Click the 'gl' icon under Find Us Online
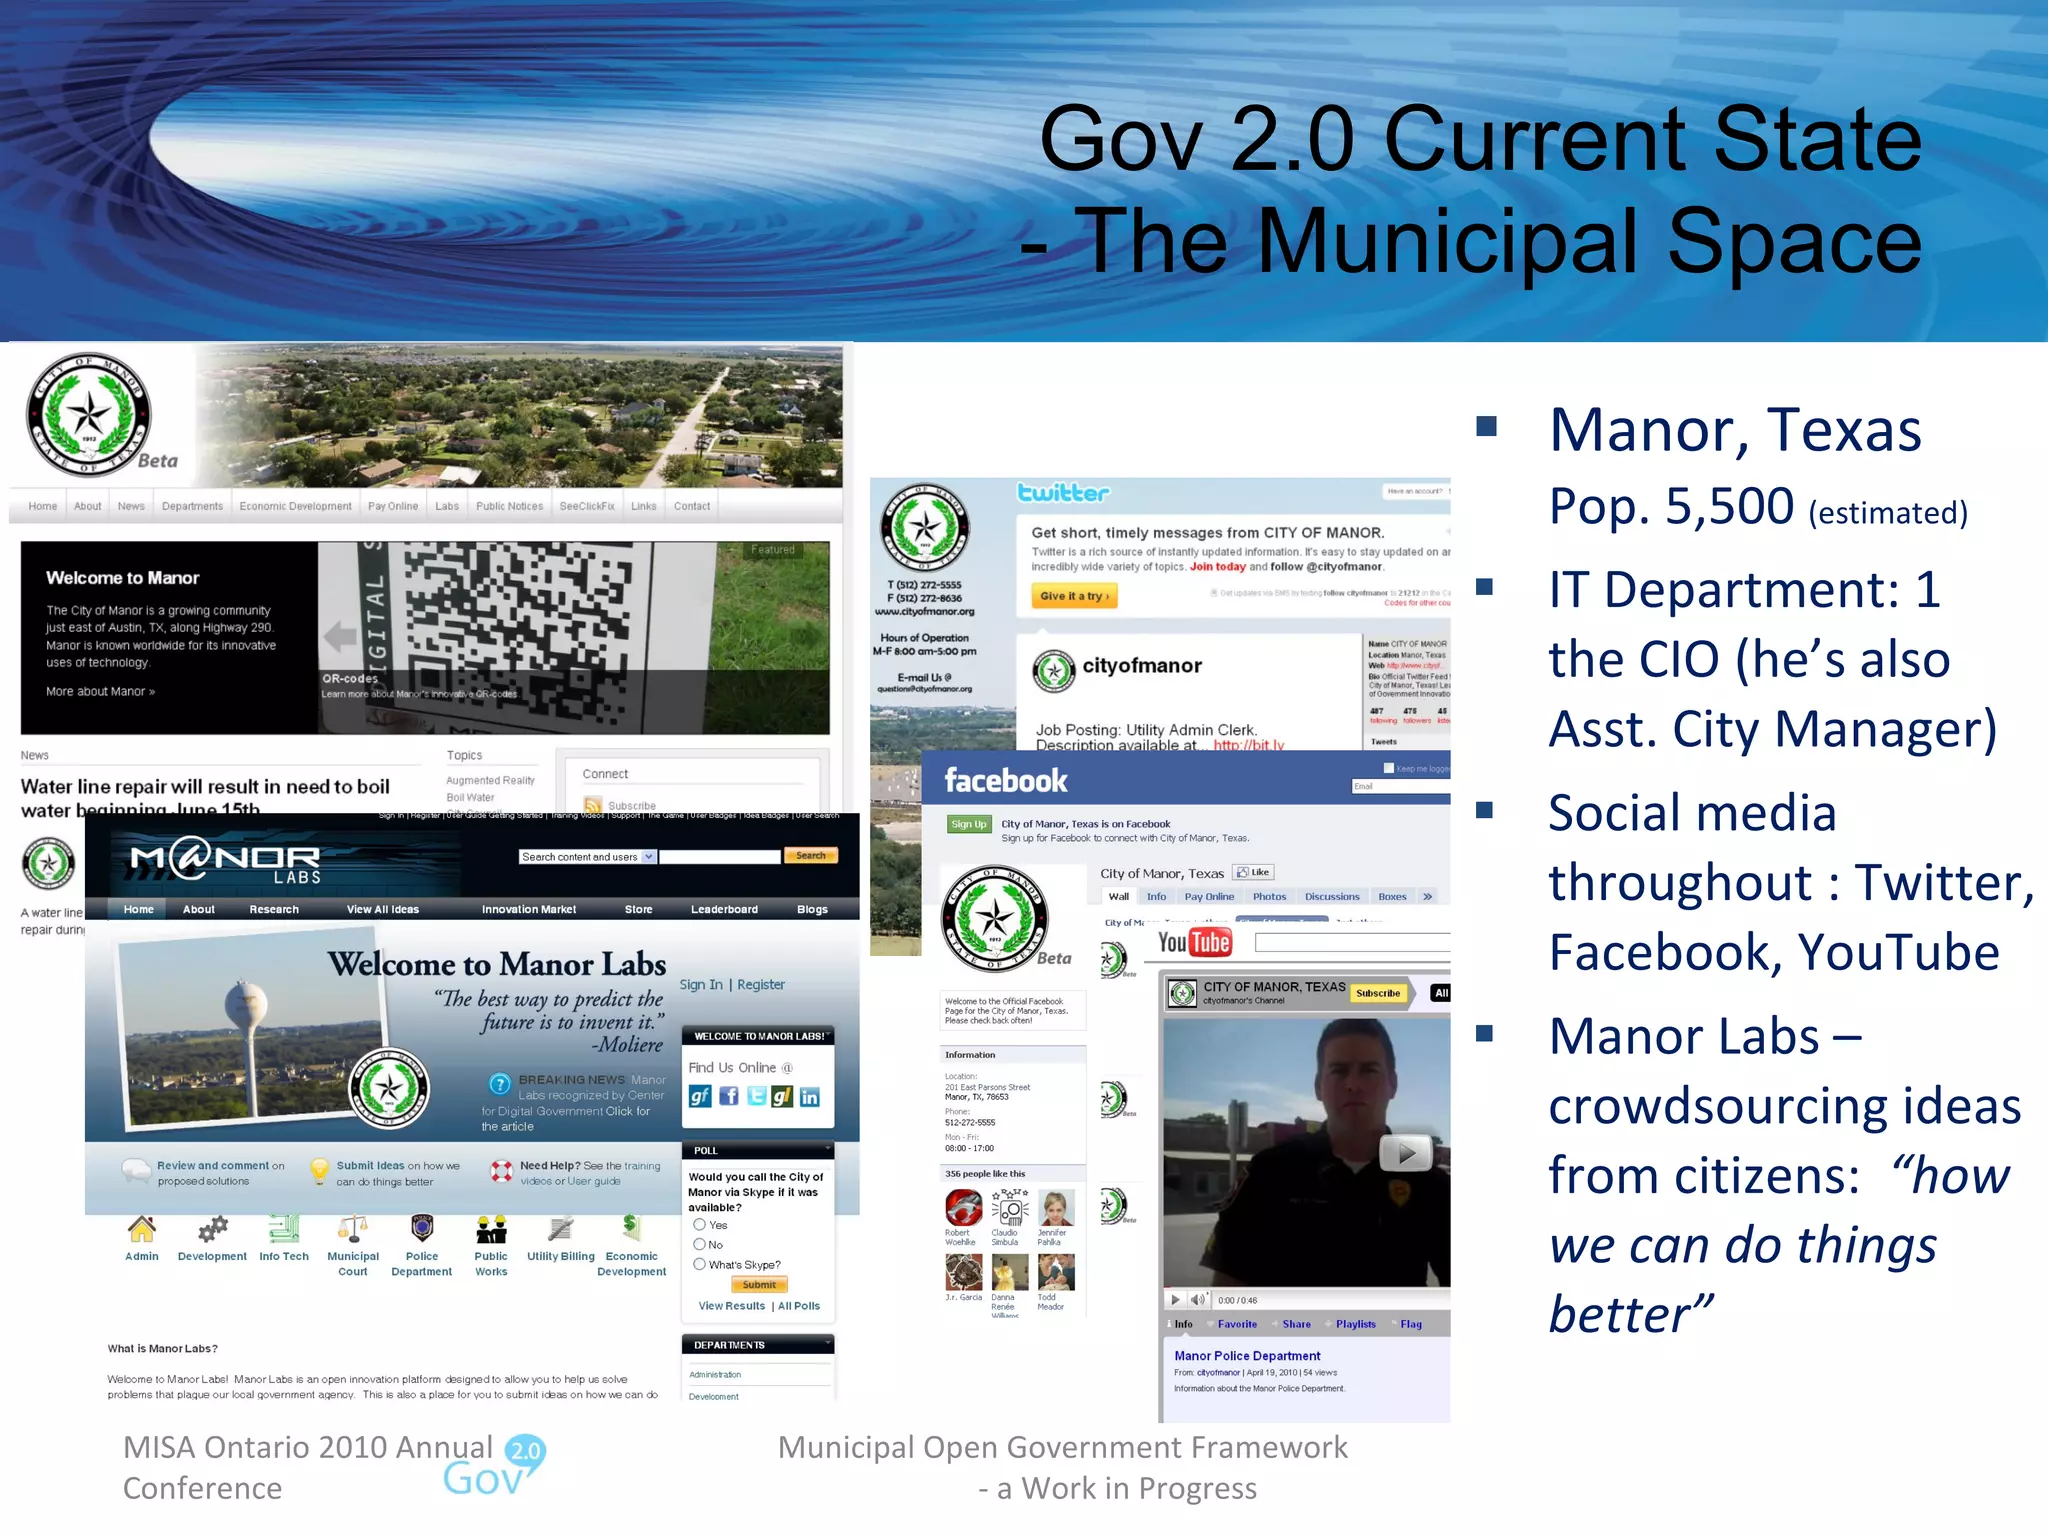 tap(782, 1097)
